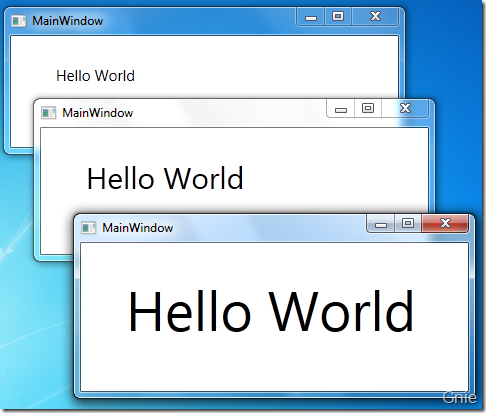486x413 pixels.
Task: Minimize the frontmost window with largest Hello World
Action: (381, 224)
